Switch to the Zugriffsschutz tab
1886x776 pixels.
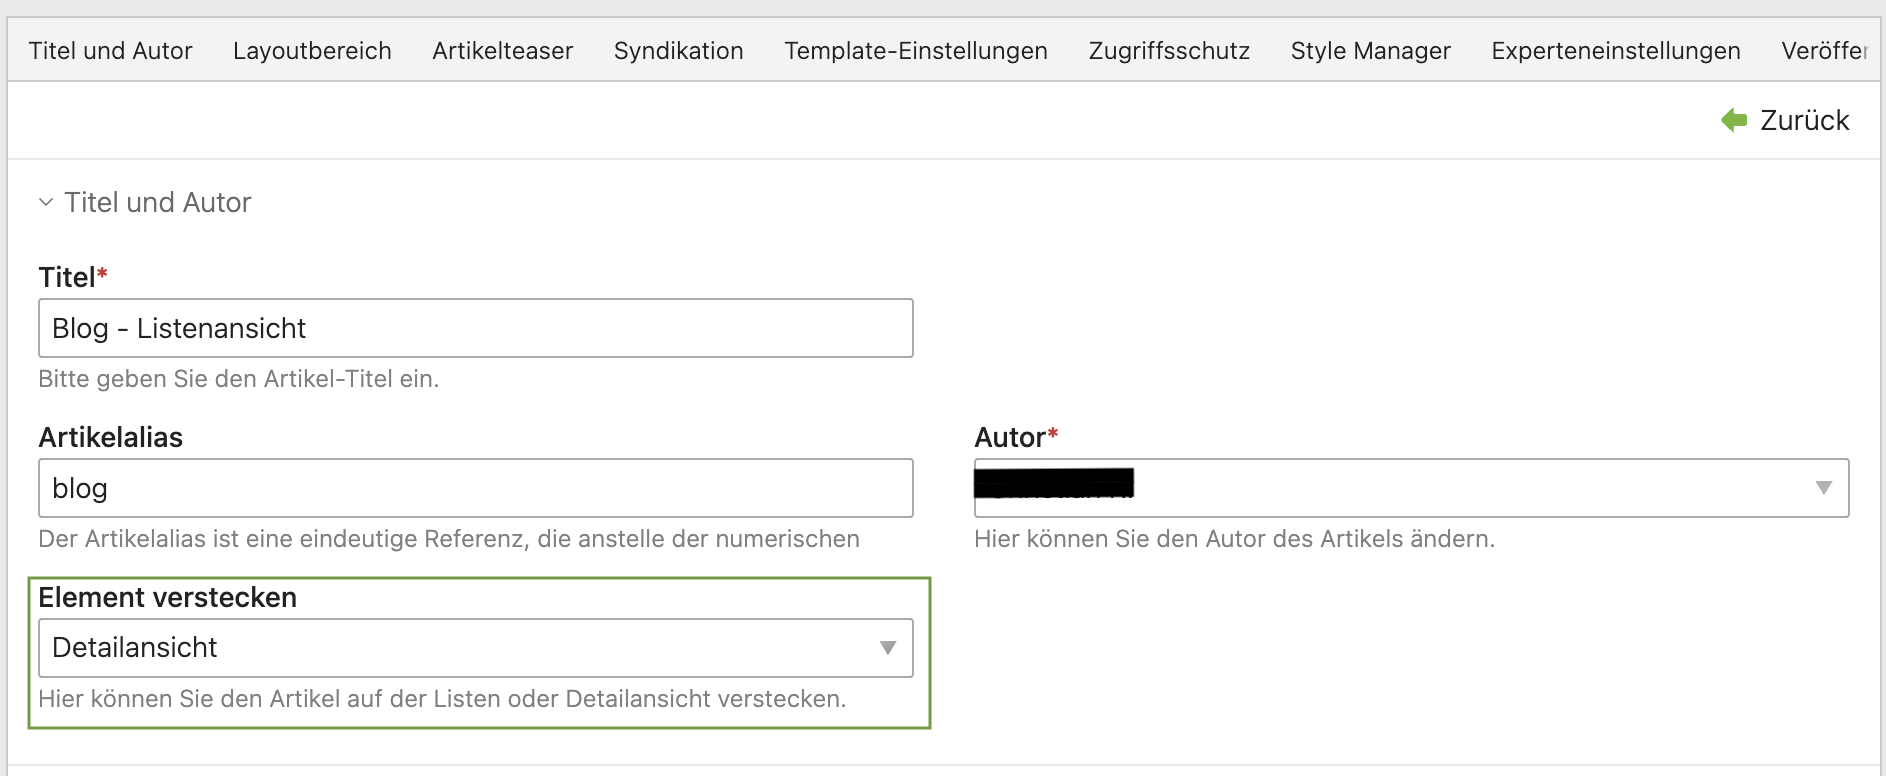click(1169, 51)
